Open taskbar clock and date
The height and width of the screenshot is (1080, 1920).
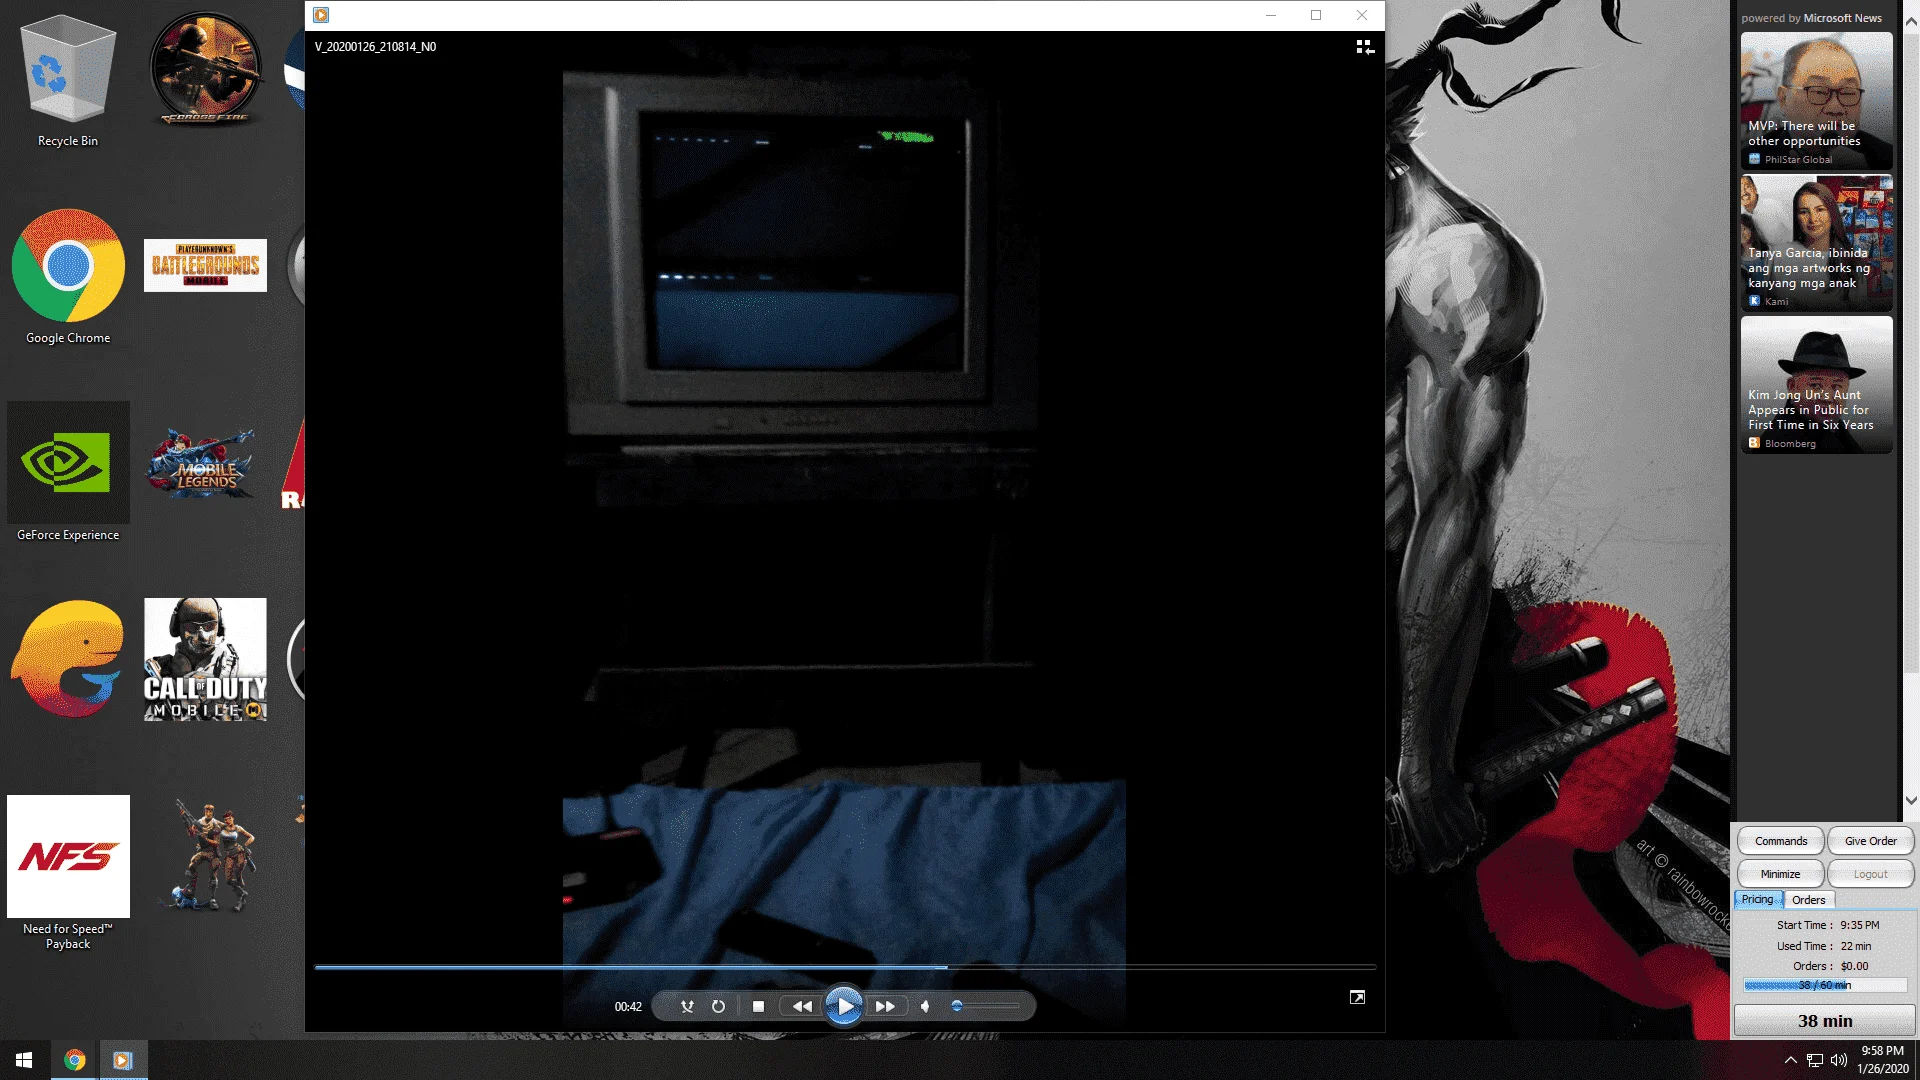(x=1882, y=1060)
